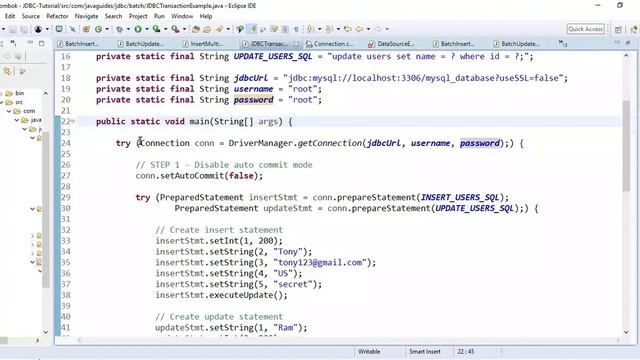The width and height of the screenshot is (640, 360).
Task: Click the round user profile toolbar icon
Action: pyautogui.click(x=38, y=29)
